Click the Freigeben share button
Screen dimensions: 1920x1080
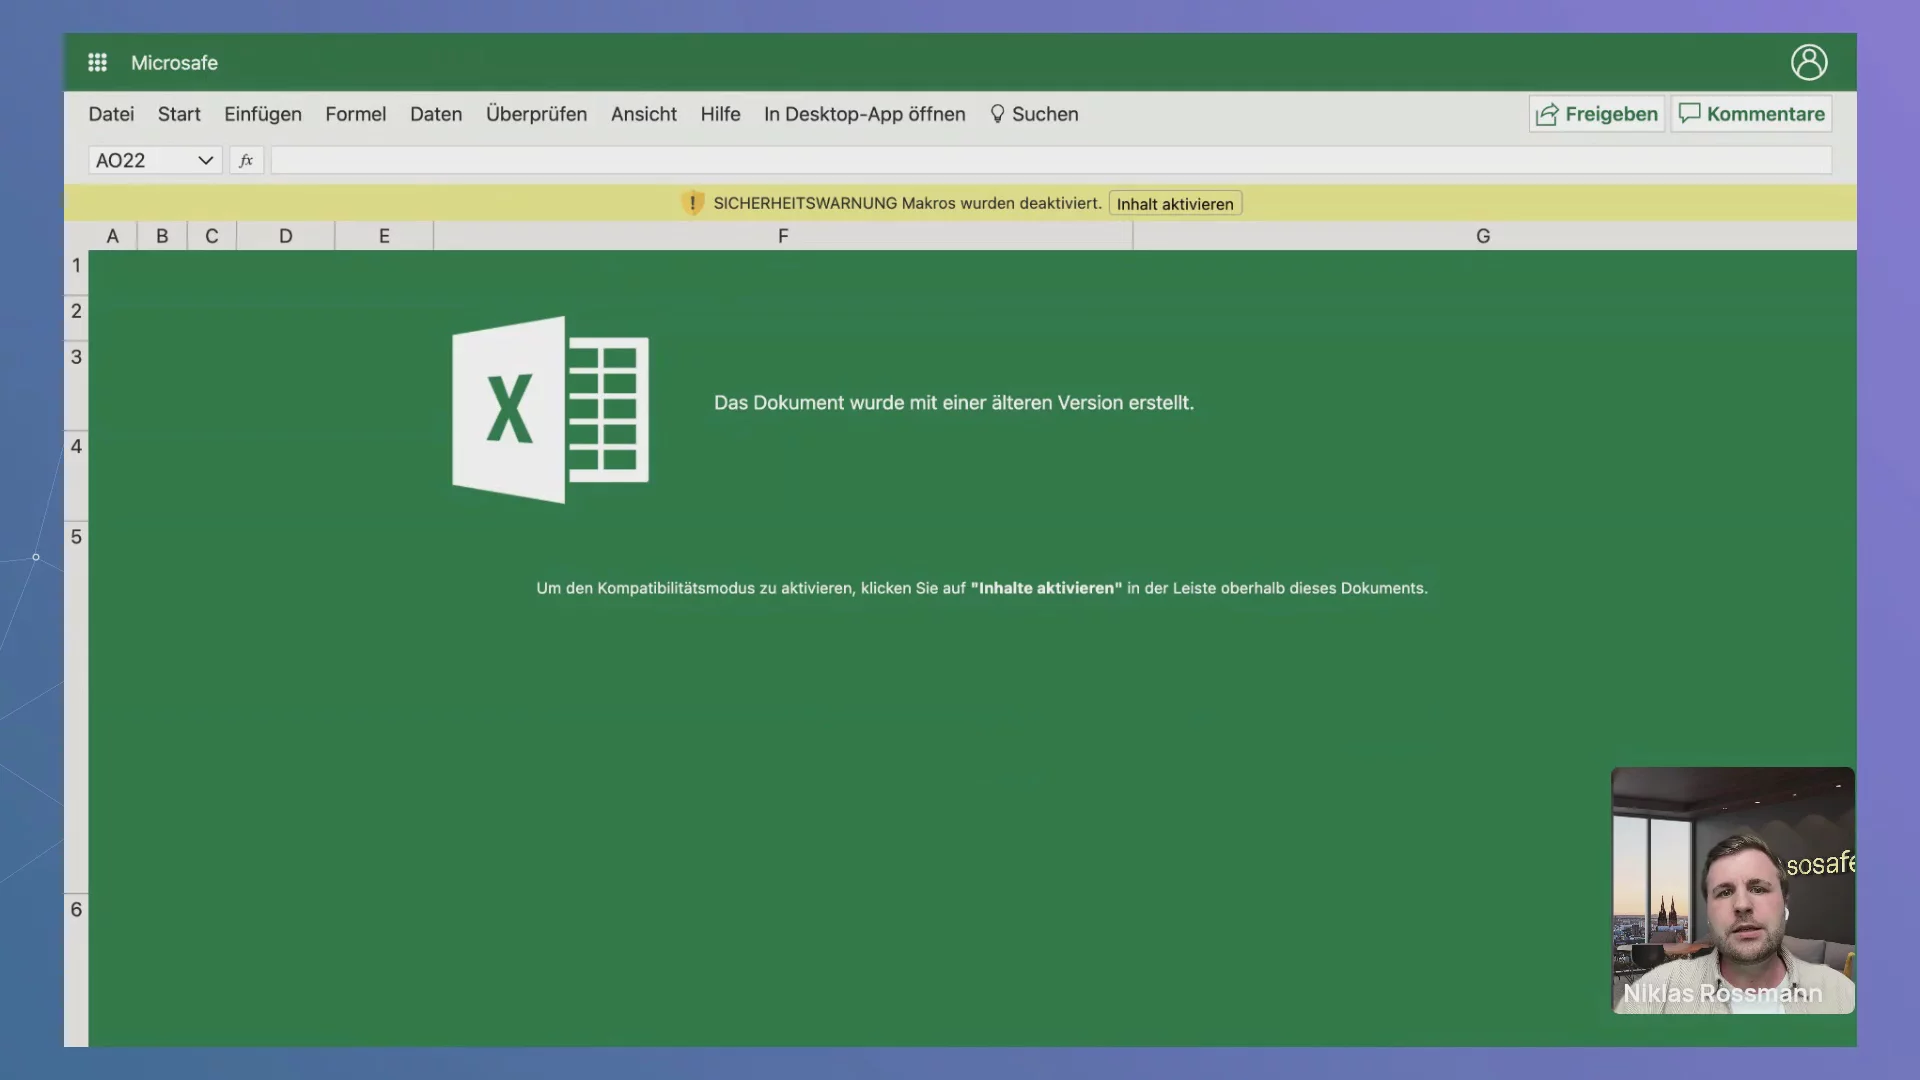pyautogui.click(x=1596, y=114)
